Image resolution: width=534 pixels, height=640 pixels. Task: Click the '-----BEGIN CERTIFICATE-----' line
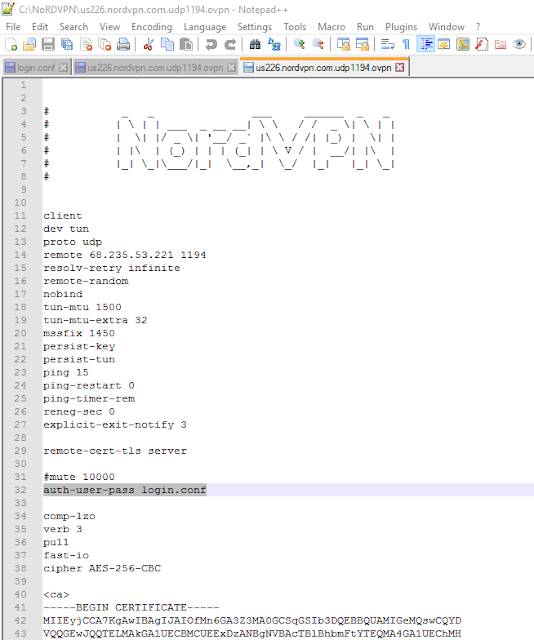[131, 607]
